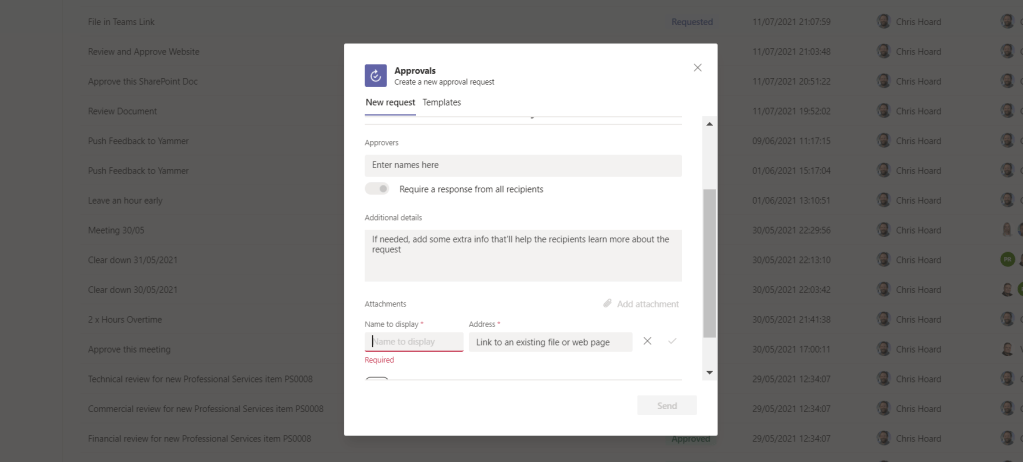Confirm the attachment with checkmark icon
Screen dimensions: 1023x462
coord(672,342)
